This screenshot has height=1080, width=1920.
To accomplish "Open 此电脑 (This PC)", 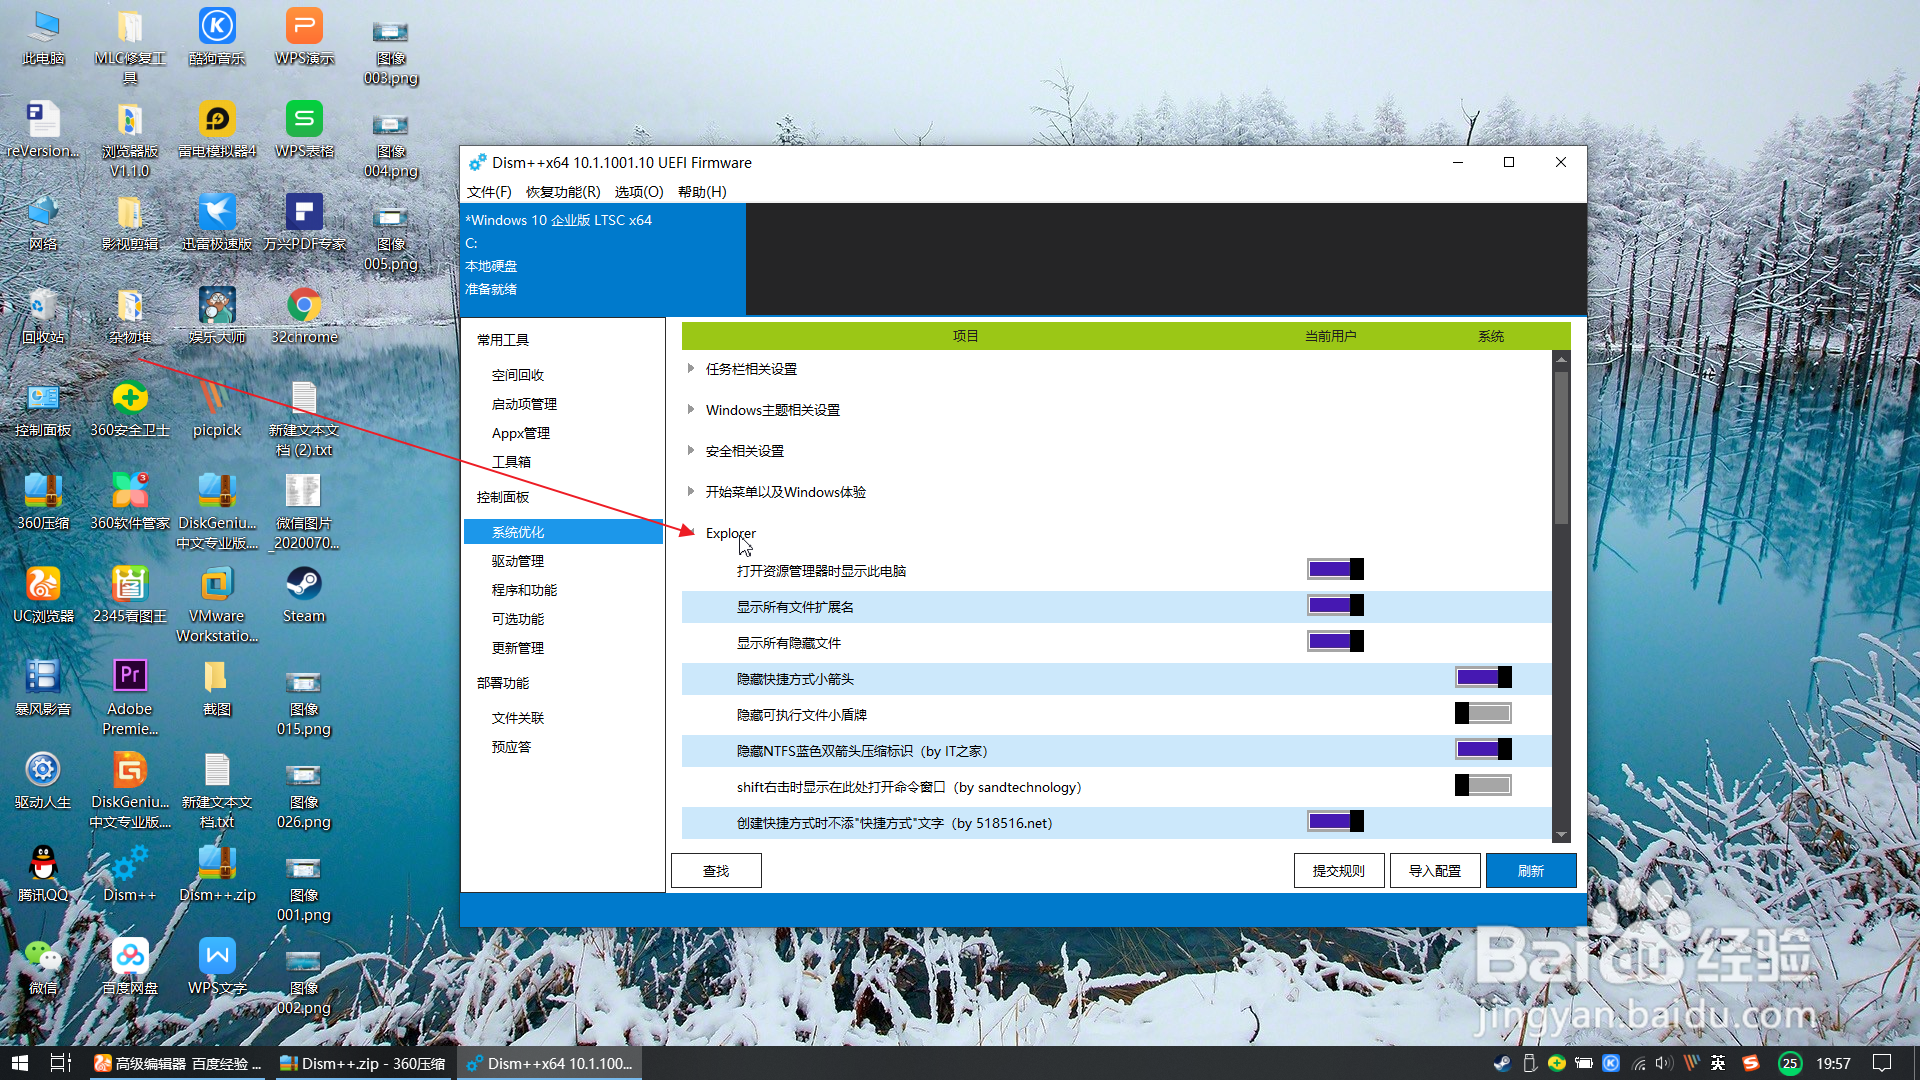I will point(42,30).
